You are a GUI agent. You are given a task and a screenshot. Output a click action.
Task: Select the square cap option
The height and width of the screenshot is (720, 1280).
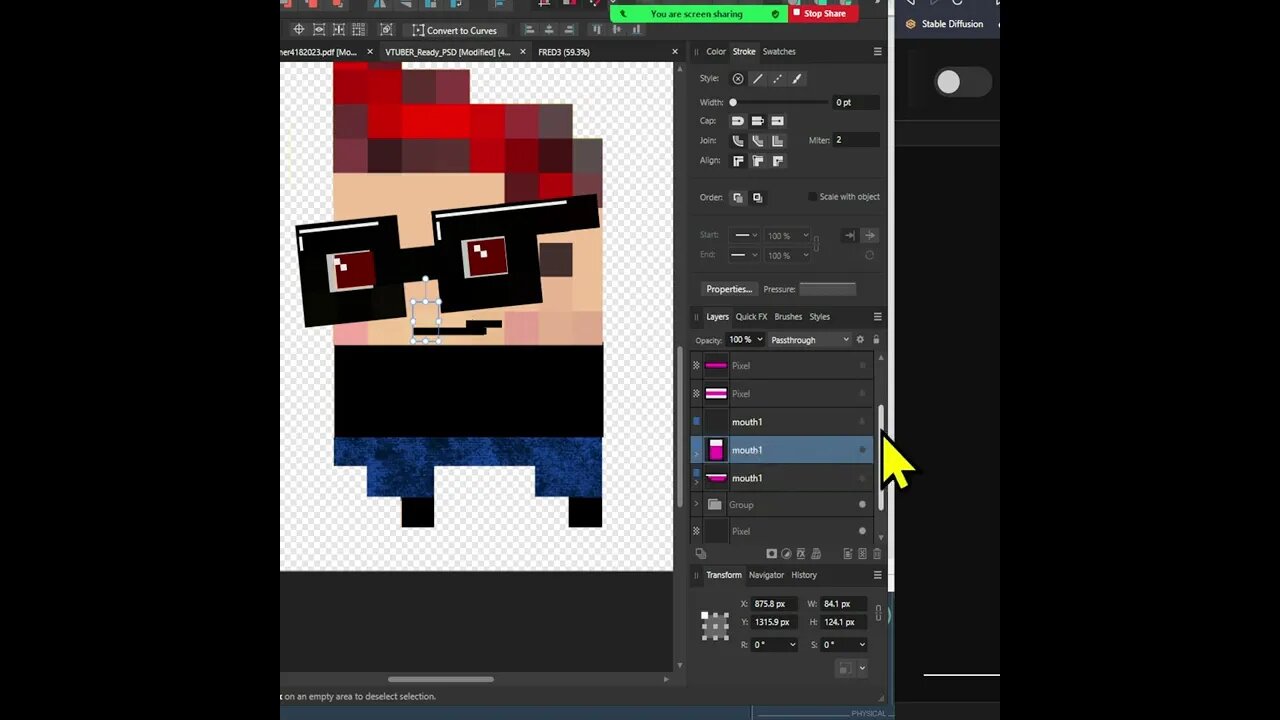coord(777,121)
